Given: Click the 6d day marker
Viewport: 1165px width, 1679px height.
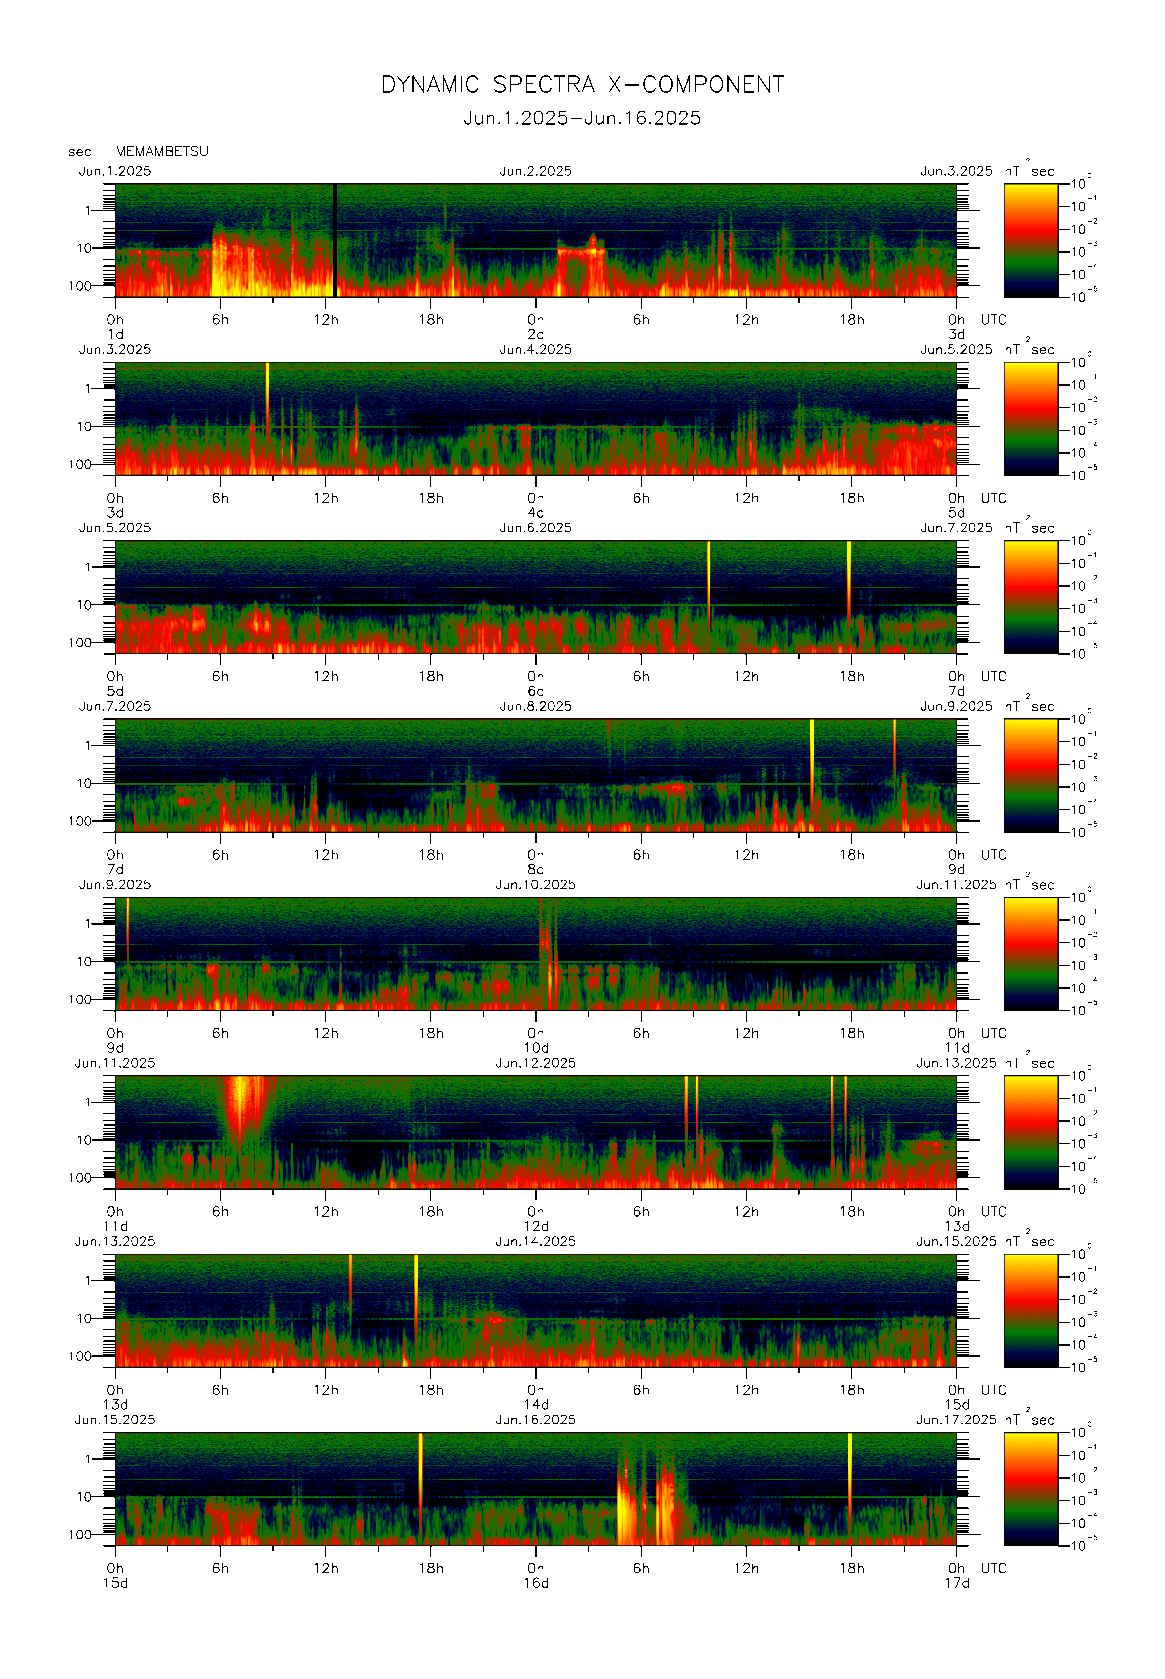Looking at the screenshot, I should pos(536,691).
